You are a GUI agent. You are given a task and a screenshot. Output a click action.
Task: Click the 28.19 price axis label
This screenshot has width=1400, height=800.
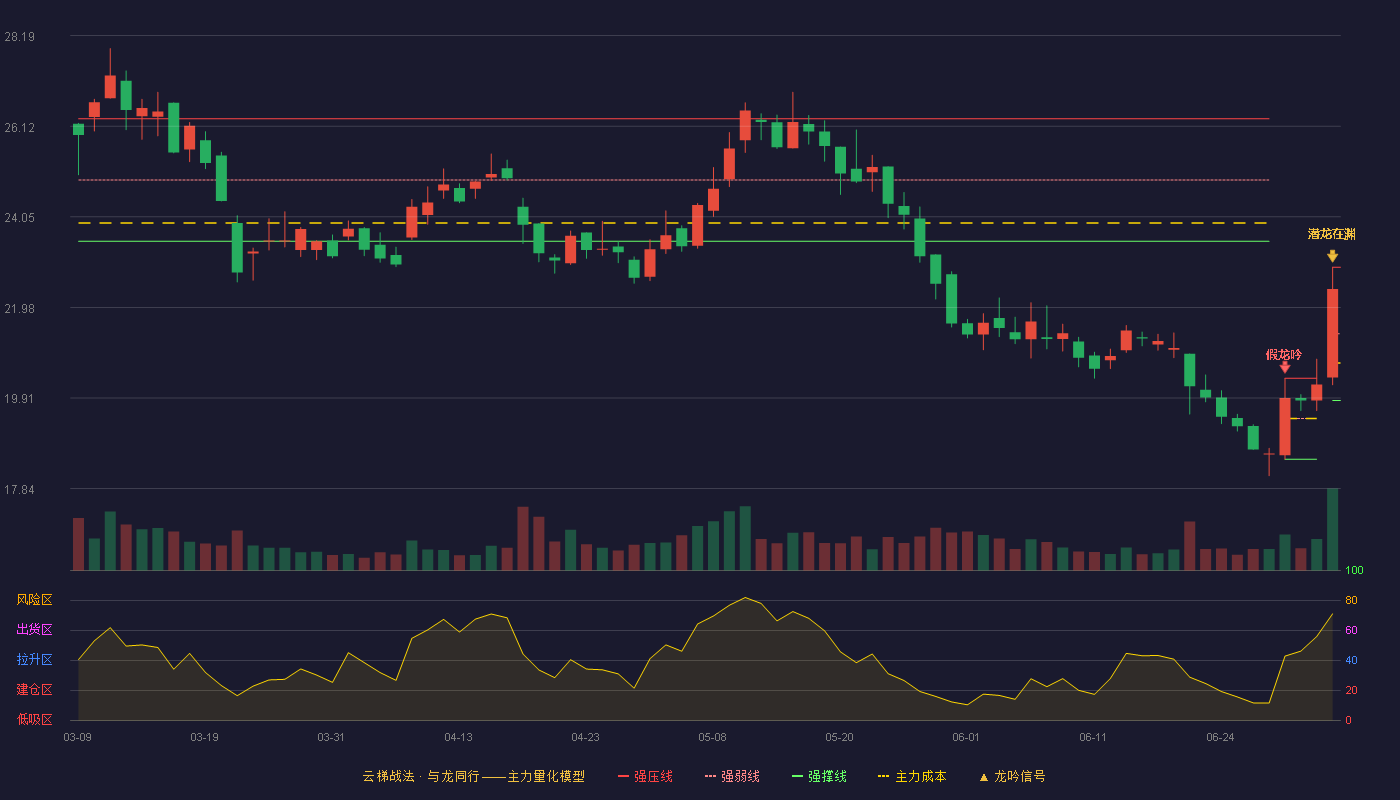pyautogui.click(x=19, y=37)
